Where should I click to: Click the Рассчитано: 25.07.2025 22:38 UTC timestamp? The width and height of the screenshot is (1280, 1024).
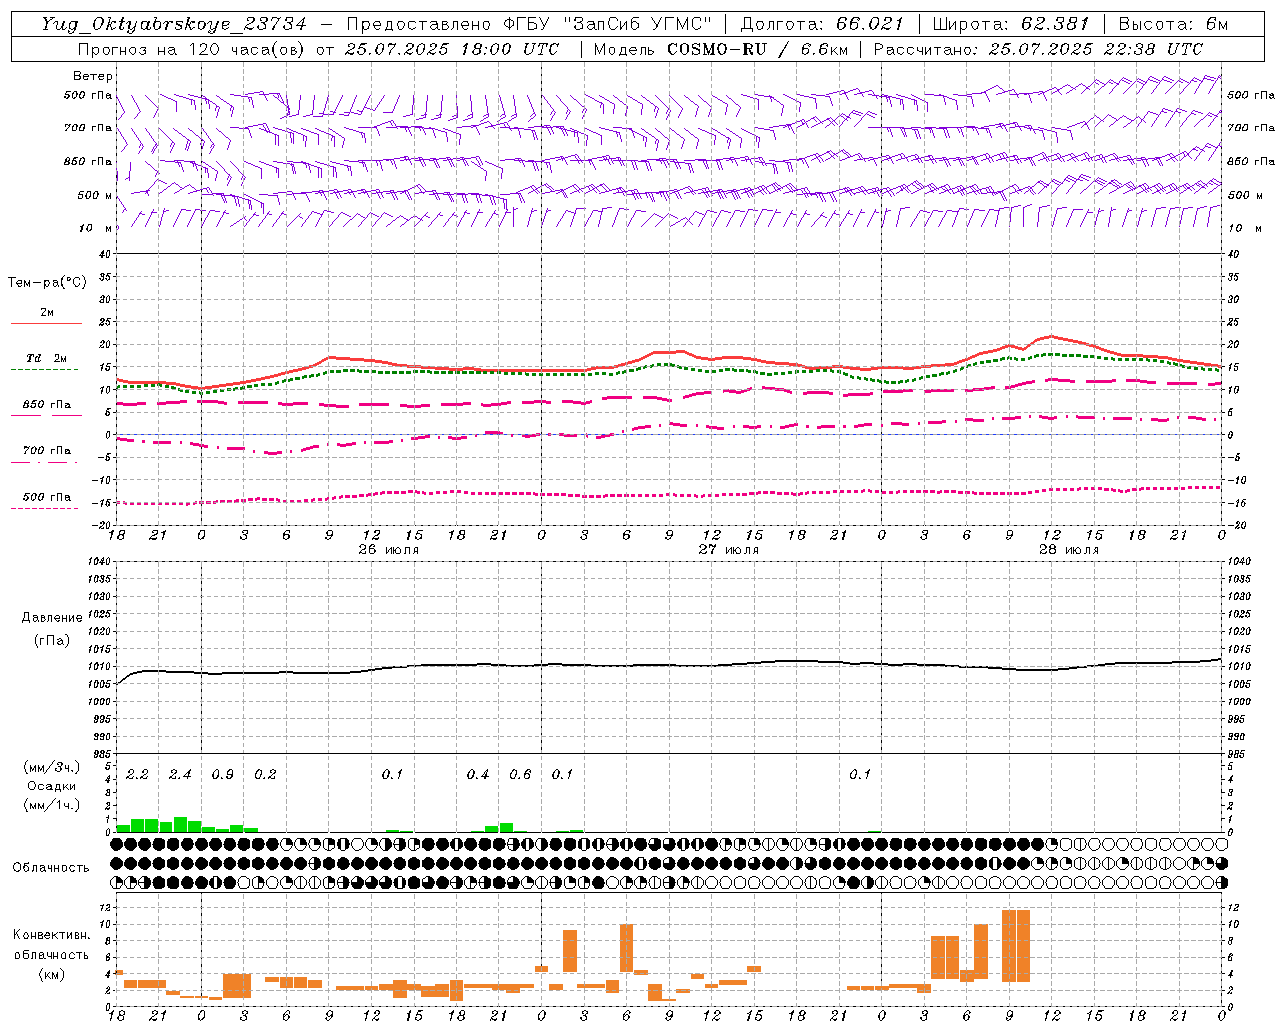(x=1037, y=49)
